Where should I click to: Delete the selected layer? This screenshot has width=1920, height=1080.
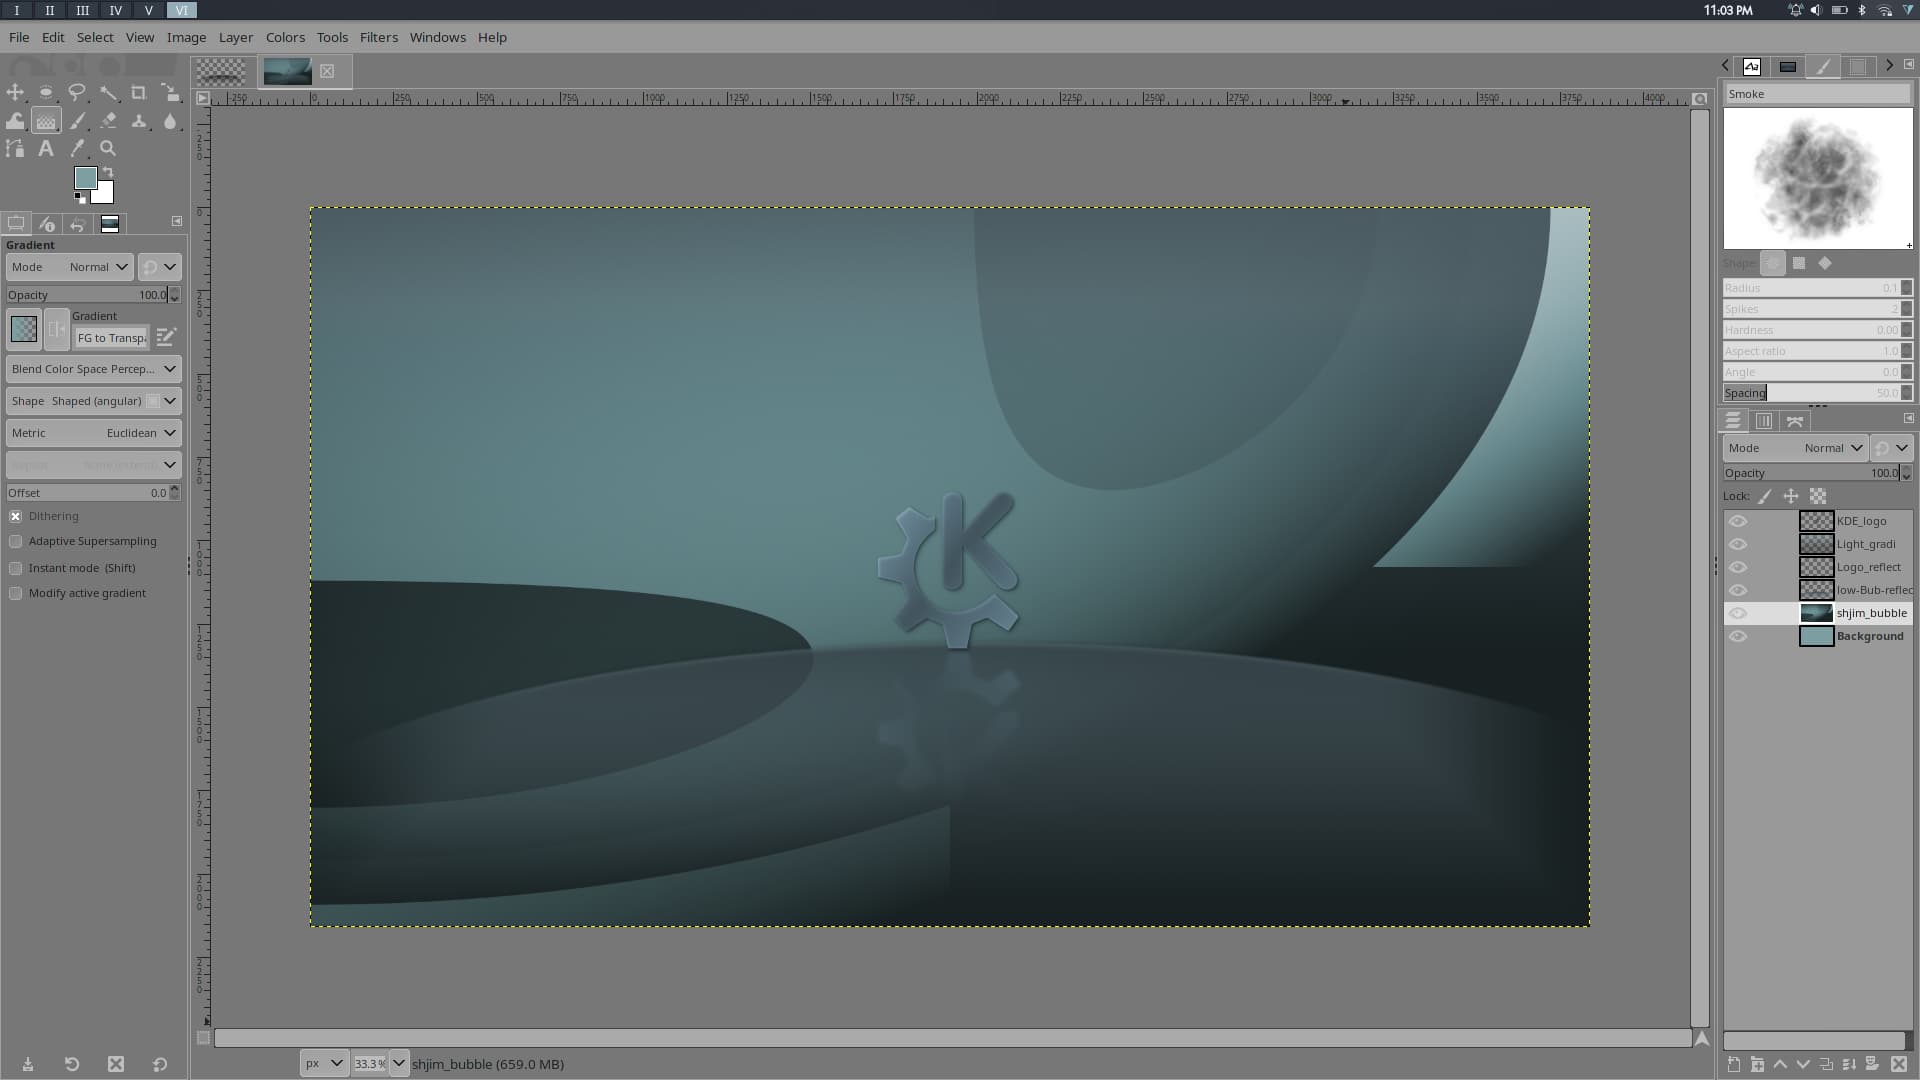pyautogui.click(x=1899, y=1064)
